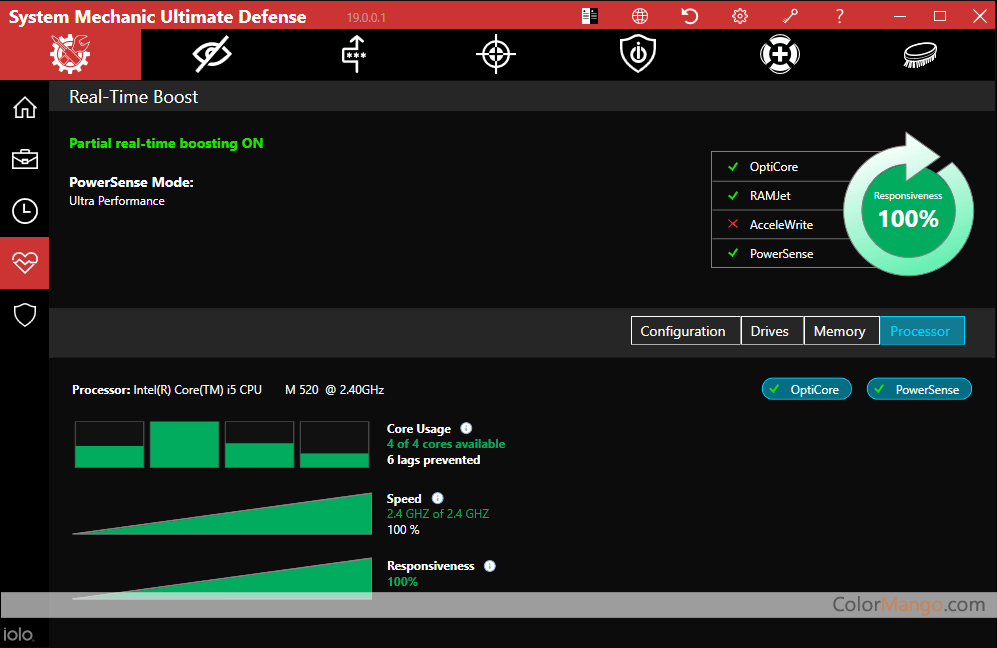Show info for Speed
Image resolution: width=997 pixels, height=648 pixels.
437,499
